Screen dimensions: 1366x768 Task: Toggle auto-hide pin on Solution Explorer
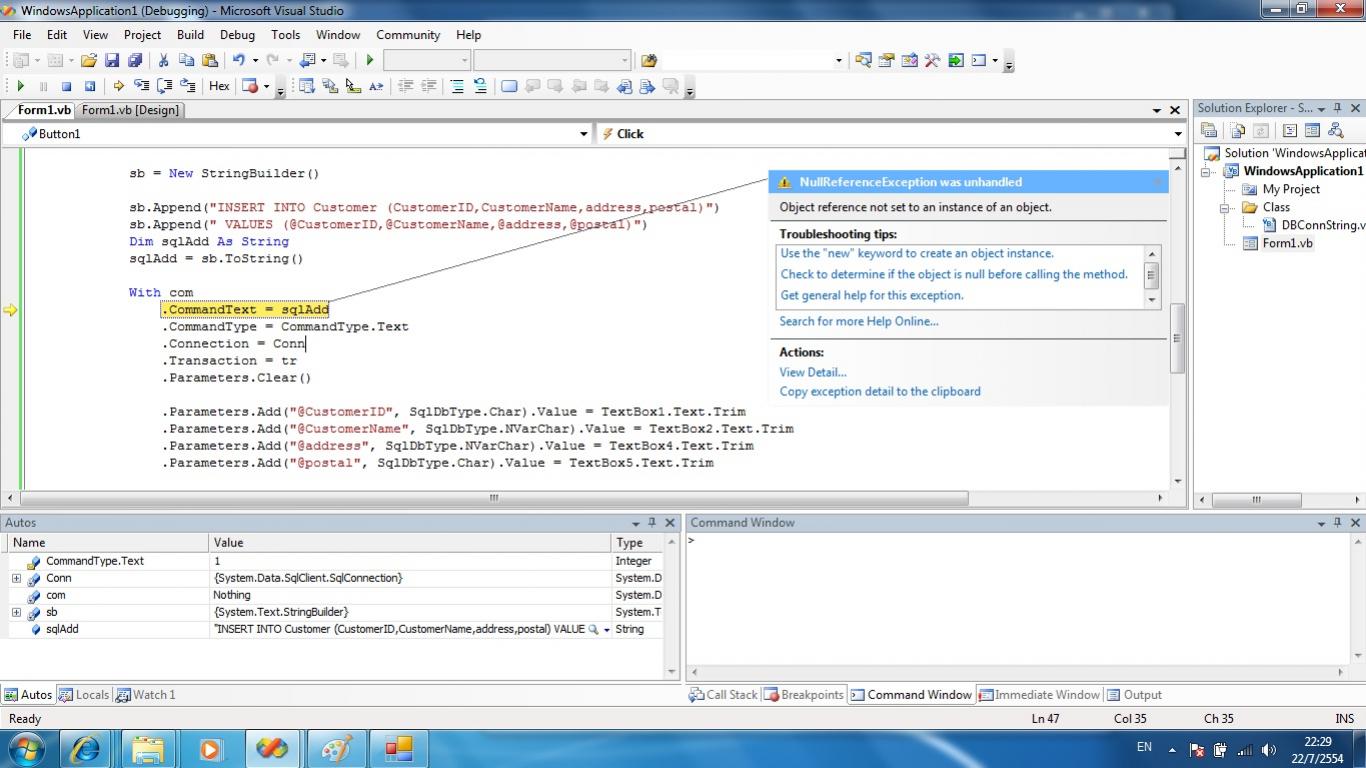coord(1338,108)
